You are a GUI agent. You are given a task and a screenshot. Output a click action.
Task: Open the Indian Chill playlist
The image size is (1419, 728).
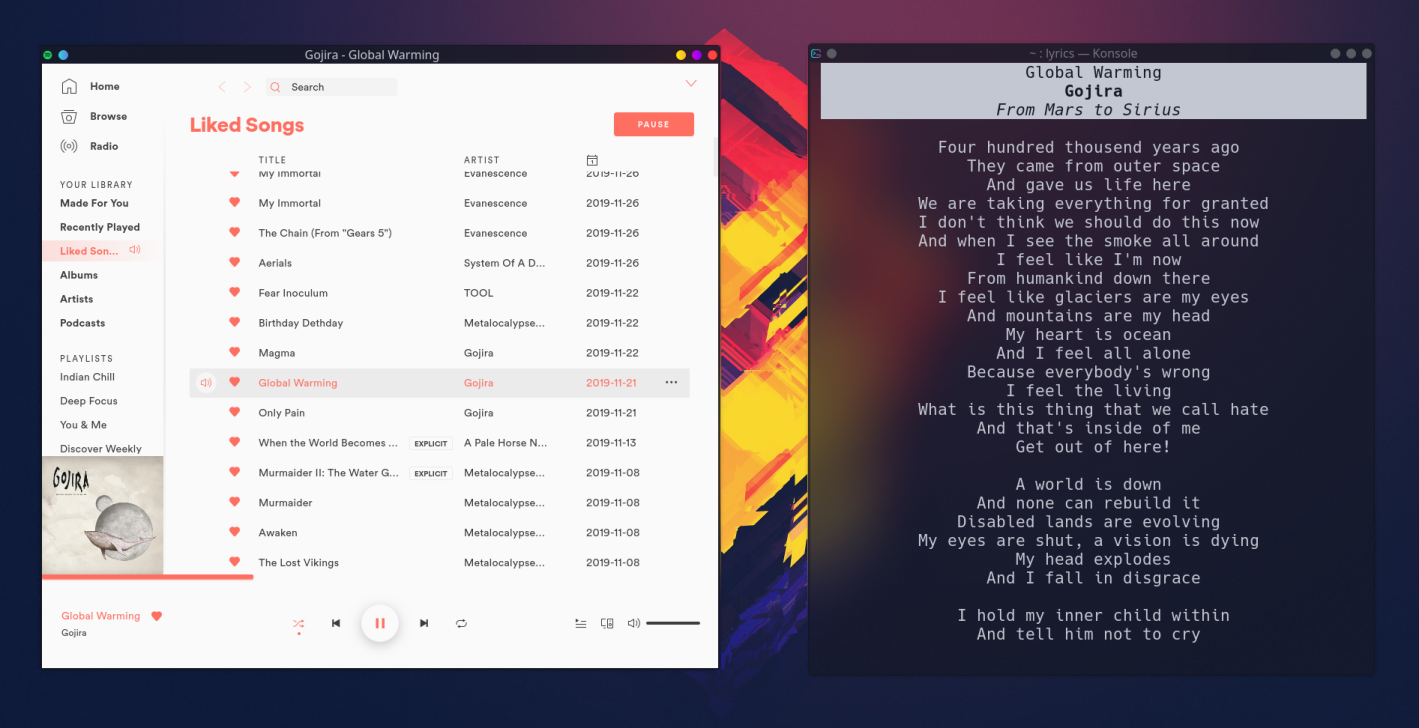(x=87, y=377)
